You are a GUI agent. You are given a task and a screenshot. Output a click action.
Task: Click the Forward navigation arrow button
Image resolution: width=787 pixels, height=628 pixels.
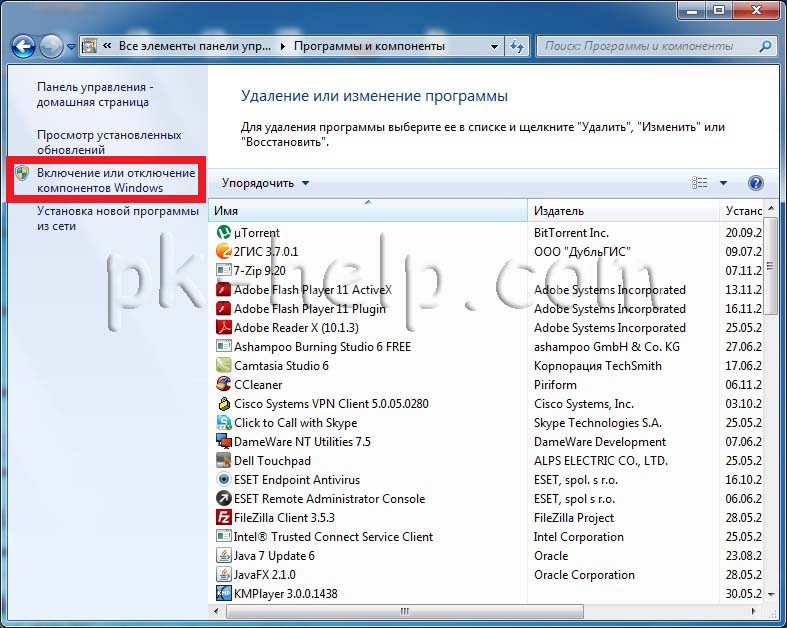pos(51,47)
